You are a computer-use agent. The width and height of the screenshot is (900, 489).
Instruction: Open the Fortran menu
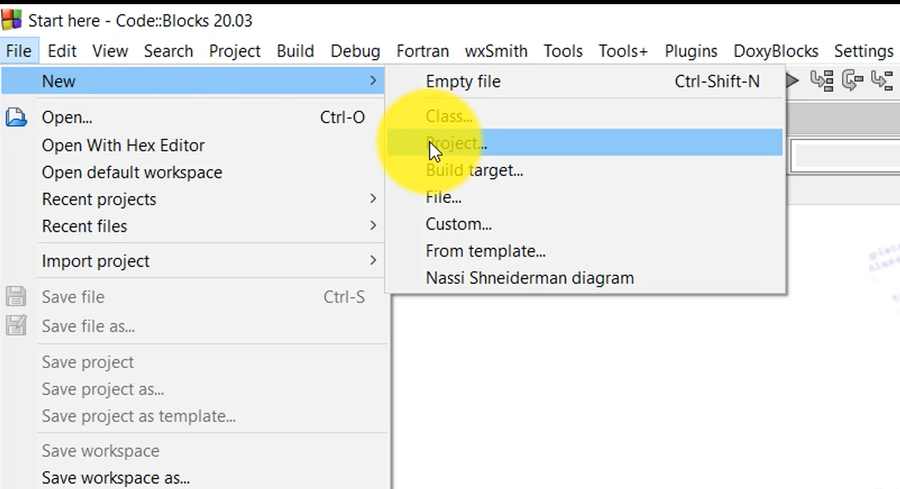[422, 51]
